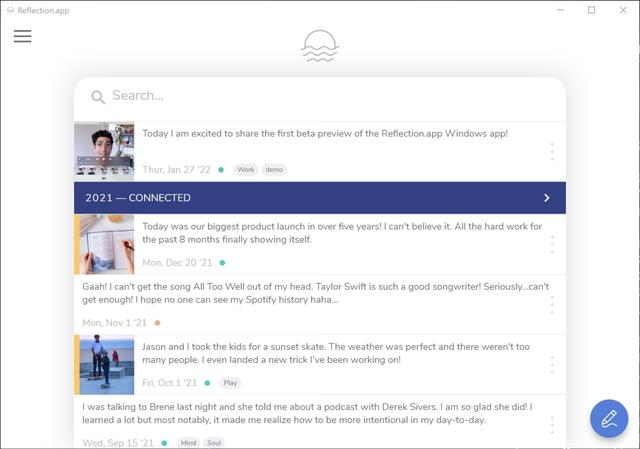
Task: Click the orange mood dot on Nov 1 entry
Action: 158,323
